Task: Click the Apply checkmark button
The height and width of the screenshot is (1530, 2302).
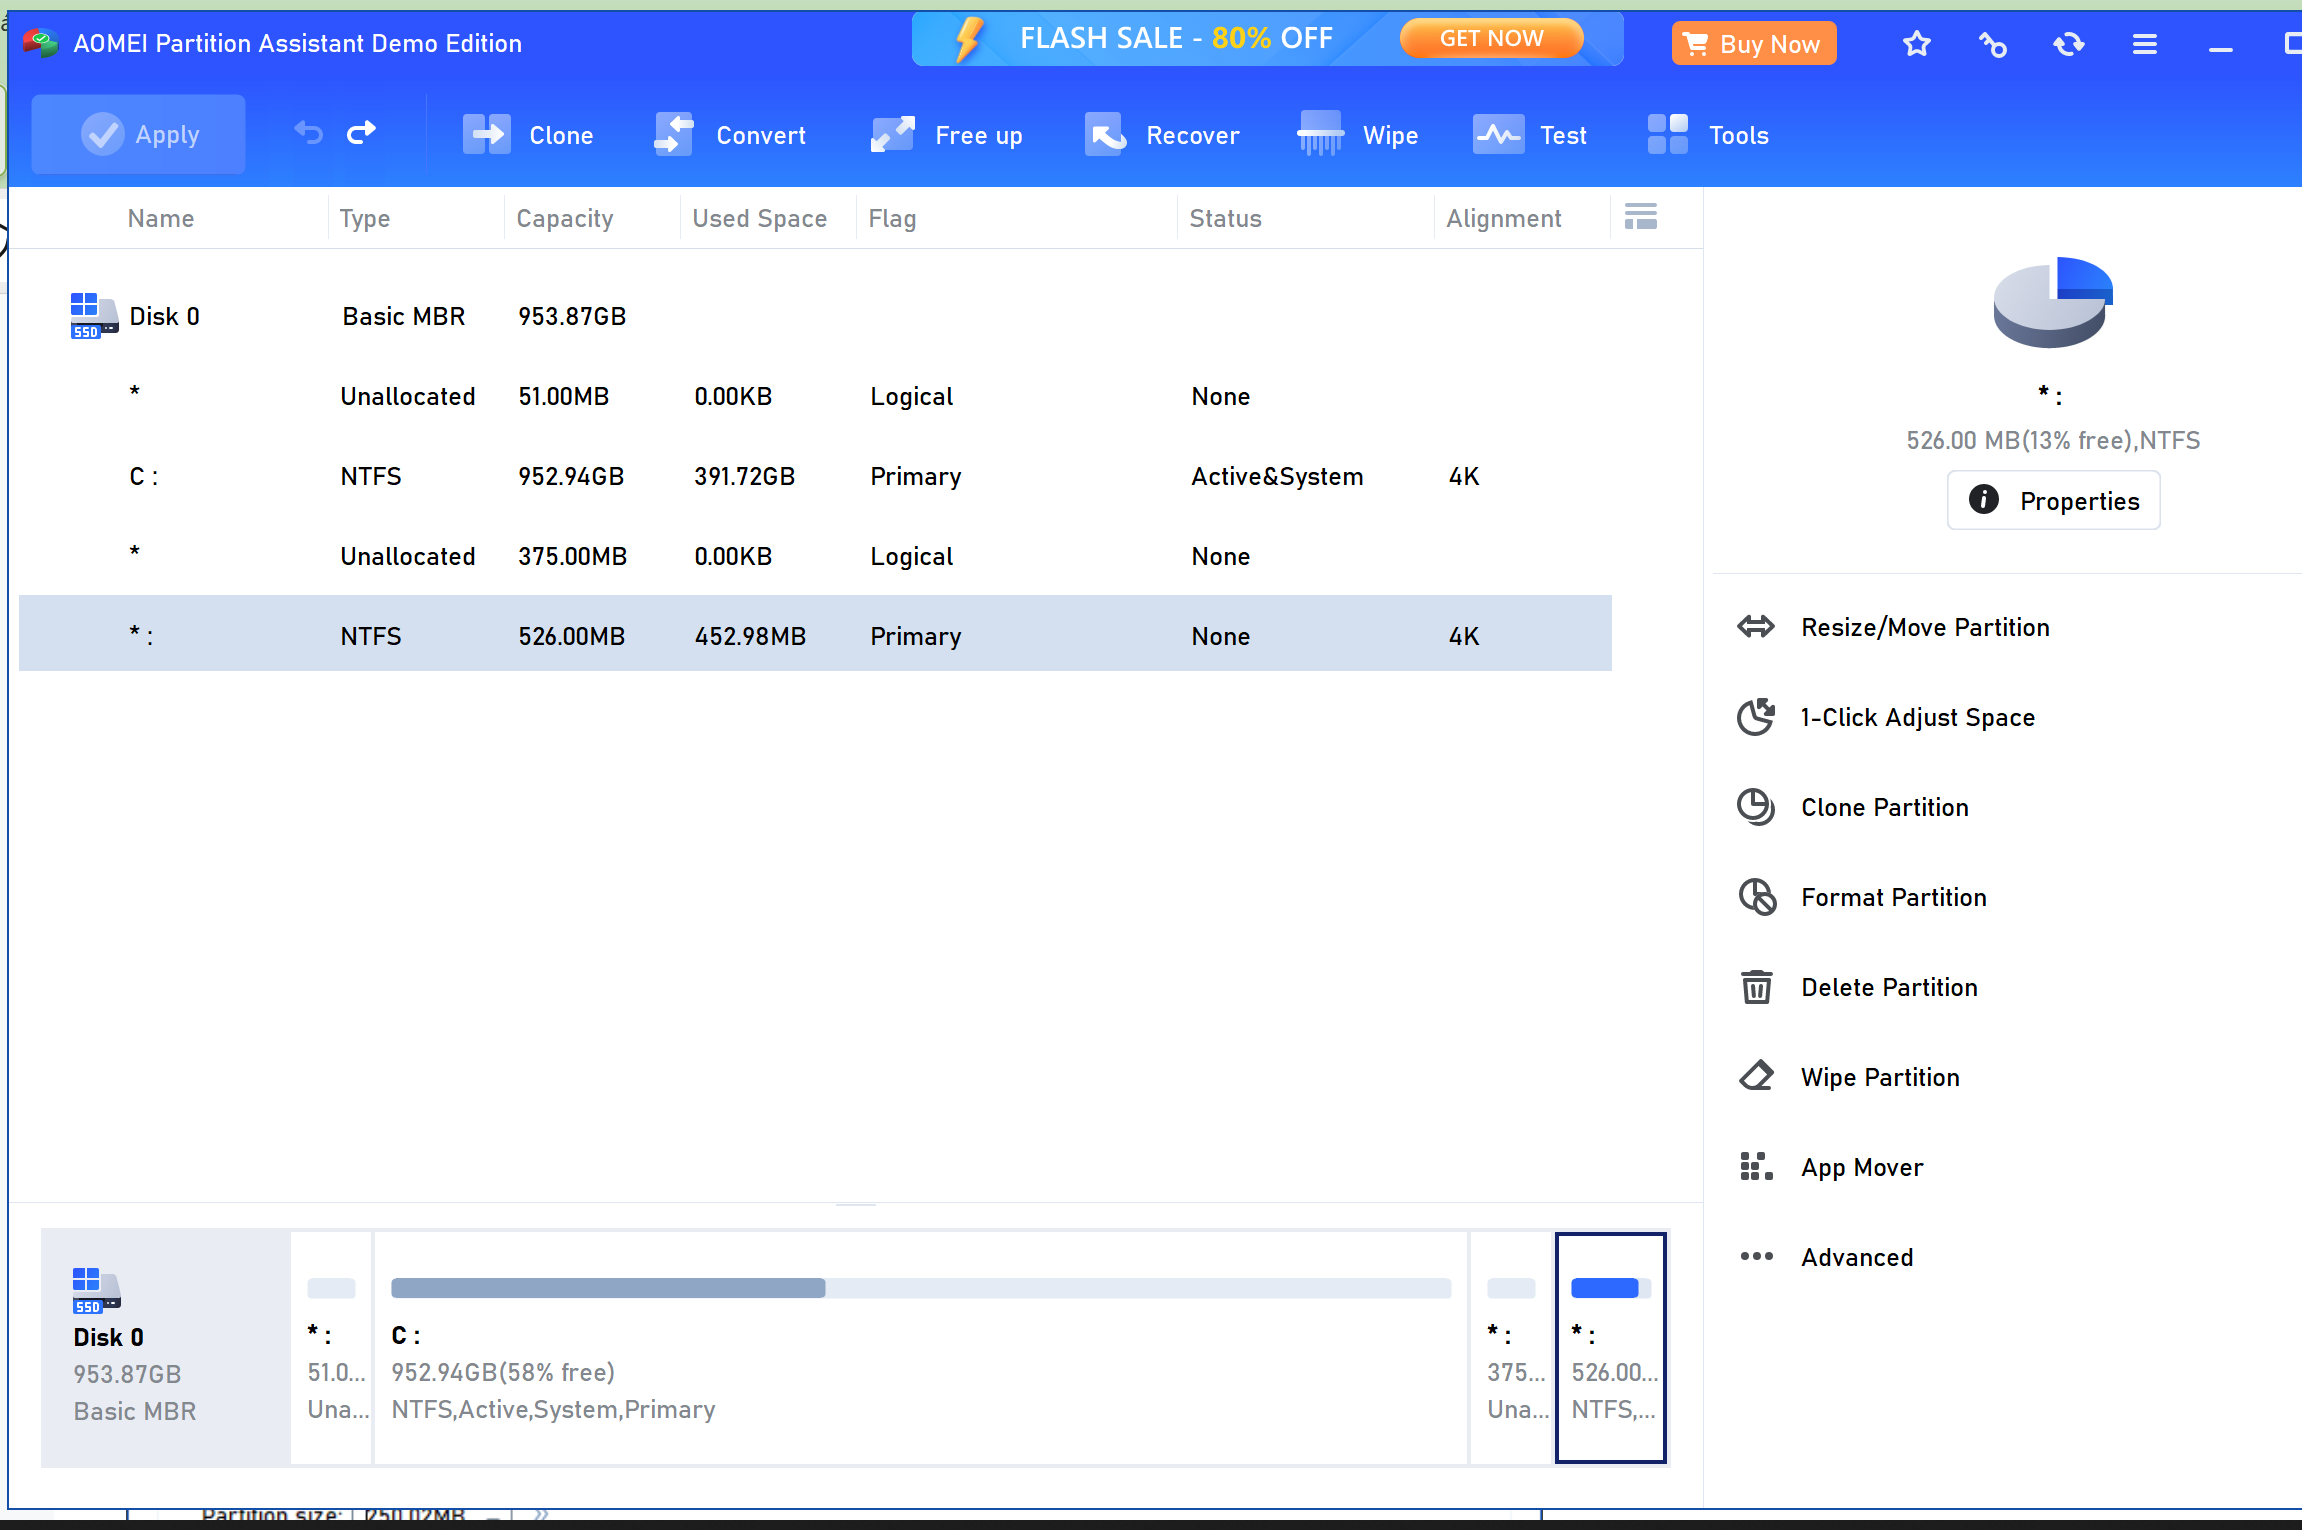Action: 138,135
